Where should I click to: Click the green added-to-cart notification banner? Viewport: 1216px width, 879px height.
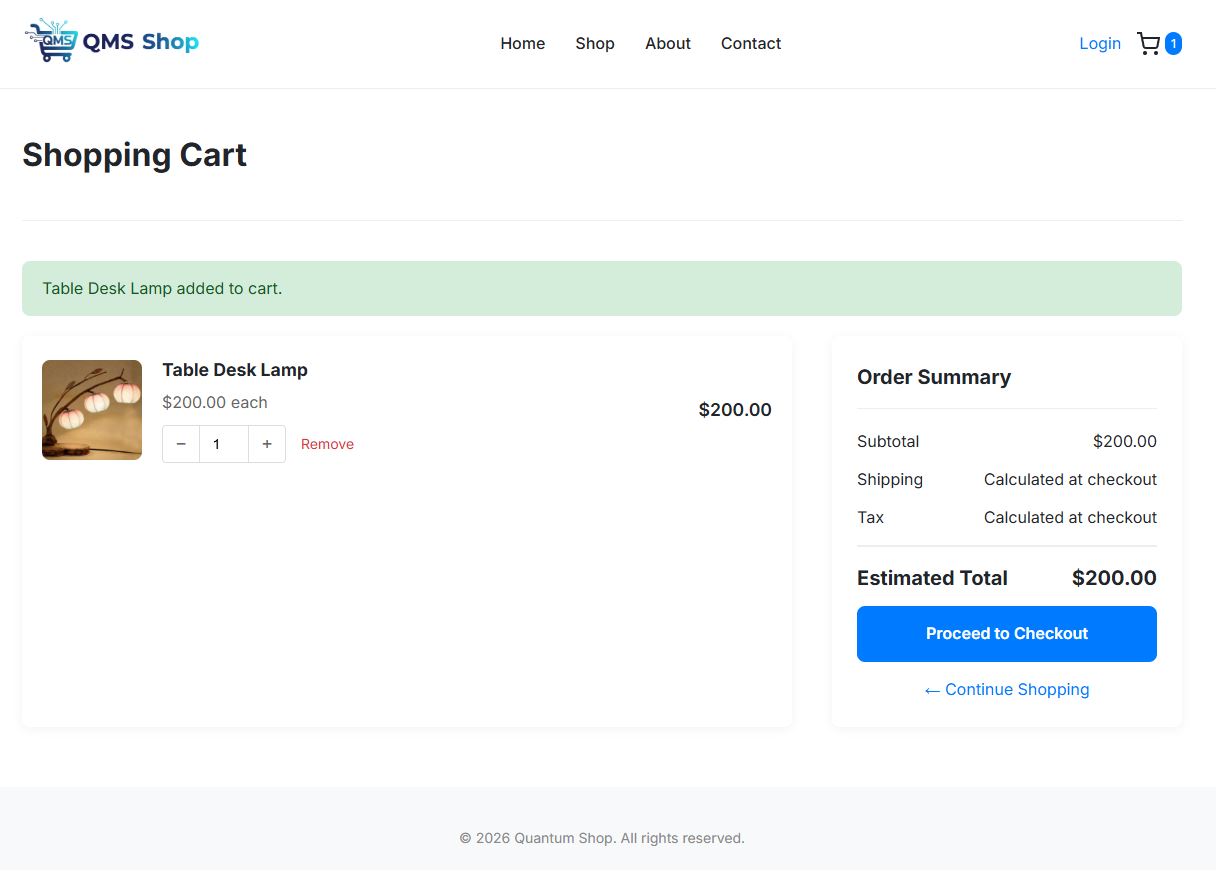(601, 289)
